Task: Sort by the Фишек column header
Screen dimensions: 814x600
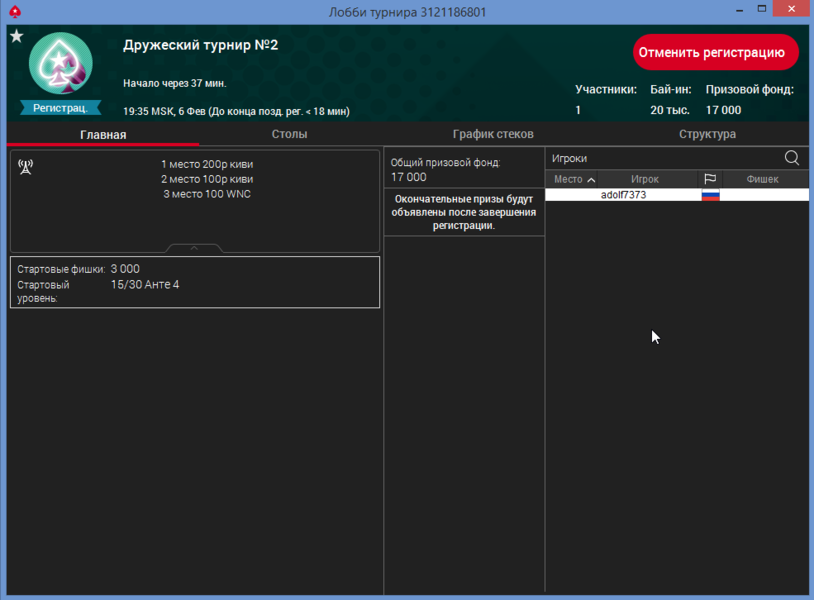Action: coord(763,179)
